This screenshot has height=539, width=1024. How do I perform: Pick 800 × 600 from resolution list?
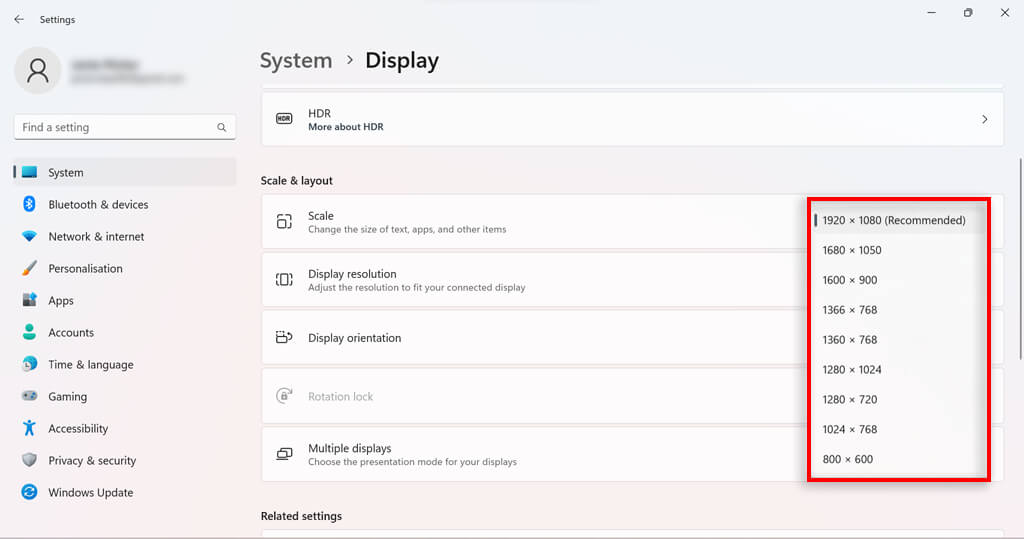tap(847, 459)
